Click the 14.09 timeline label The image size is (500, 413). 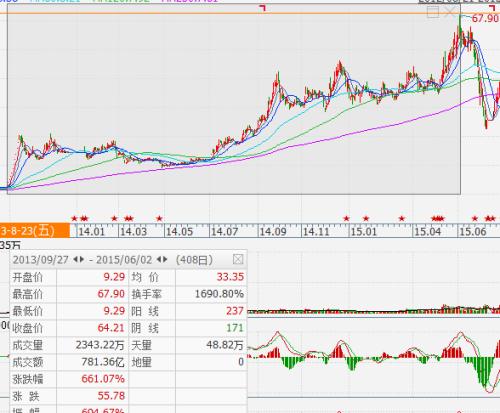pos(273,231)
